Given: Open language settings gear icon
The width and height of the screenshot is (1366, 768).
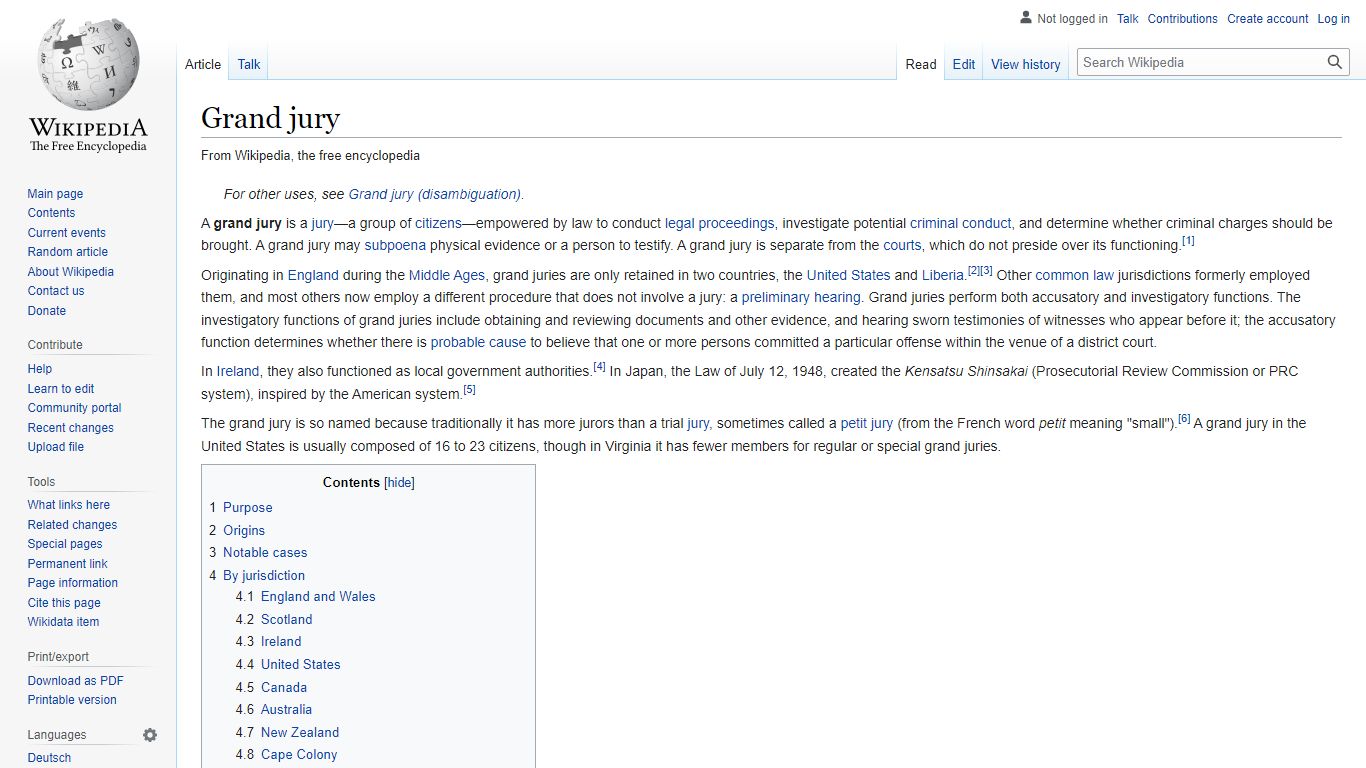Looking at the screenshot, I should [x=150, y=735].
